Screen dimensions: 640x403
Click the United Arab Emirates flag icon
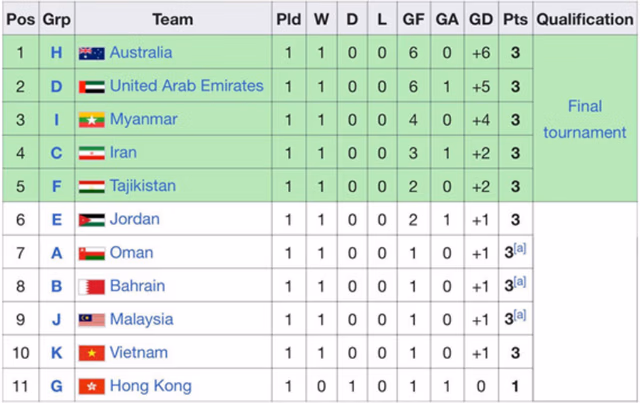(92, 87)
